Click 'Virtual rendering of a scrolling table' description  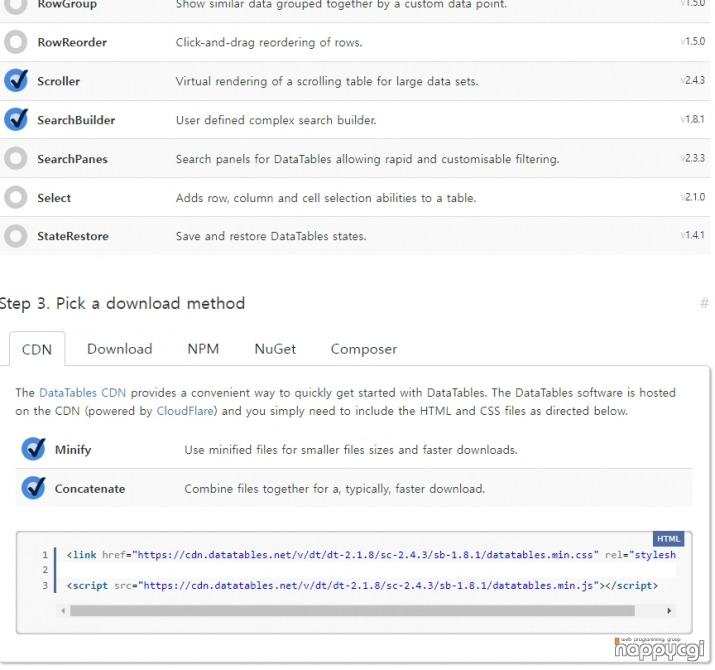(x=327, y=81)
